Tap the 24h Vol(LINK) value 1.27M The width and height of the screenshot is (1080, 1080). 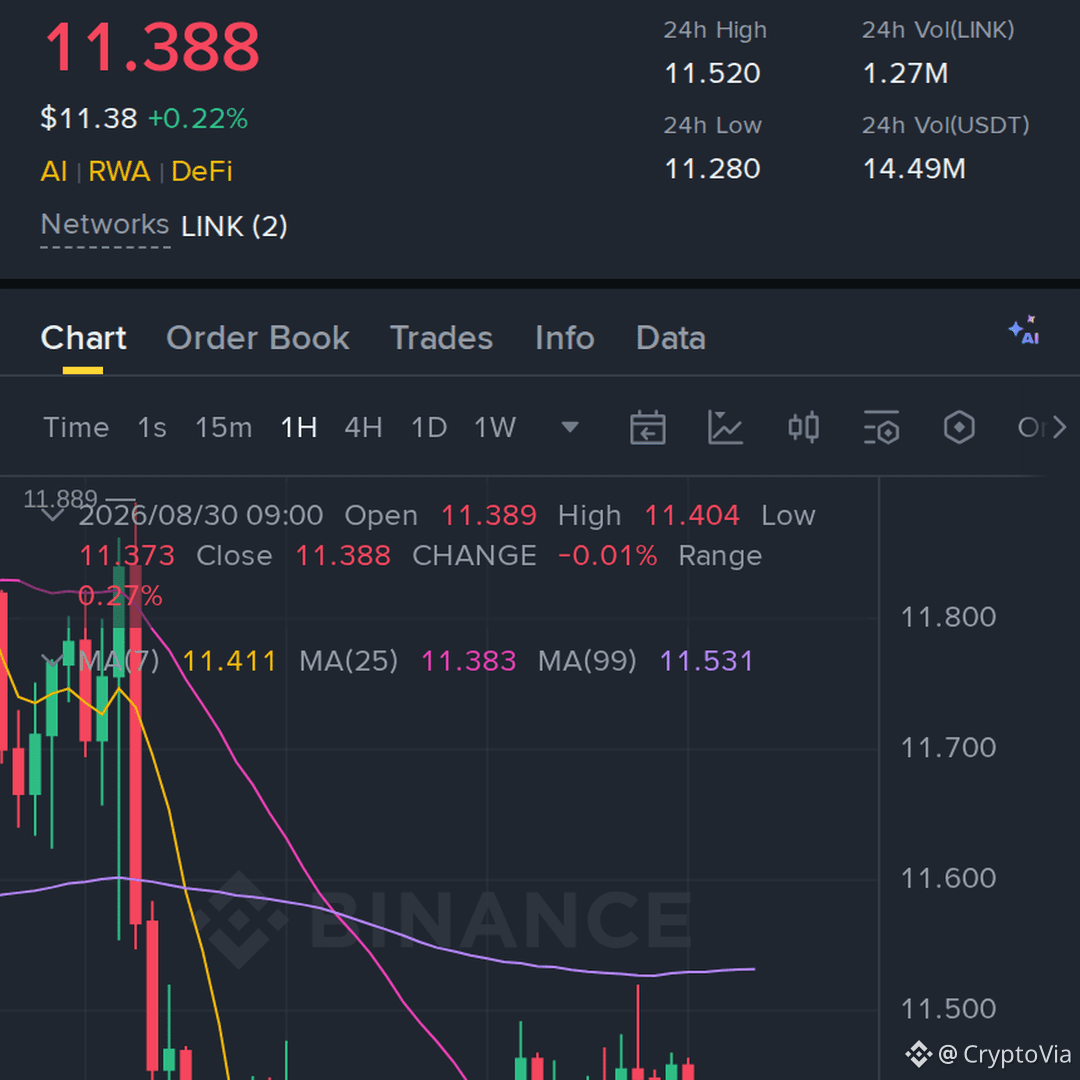pyautogui.click(x=905, y=74)
